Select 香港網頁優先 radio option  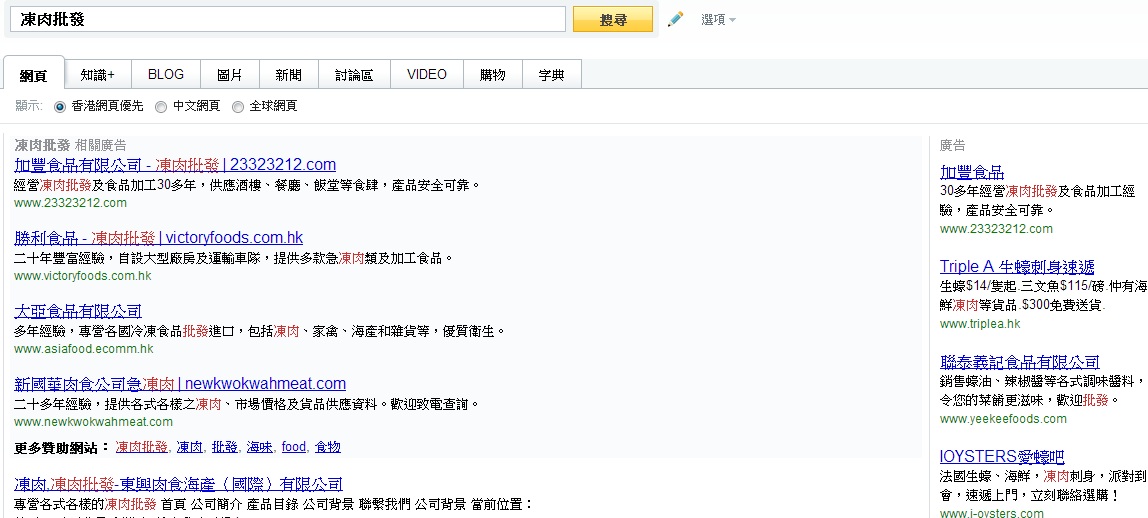pyautogui.click(x=60, y=107)
